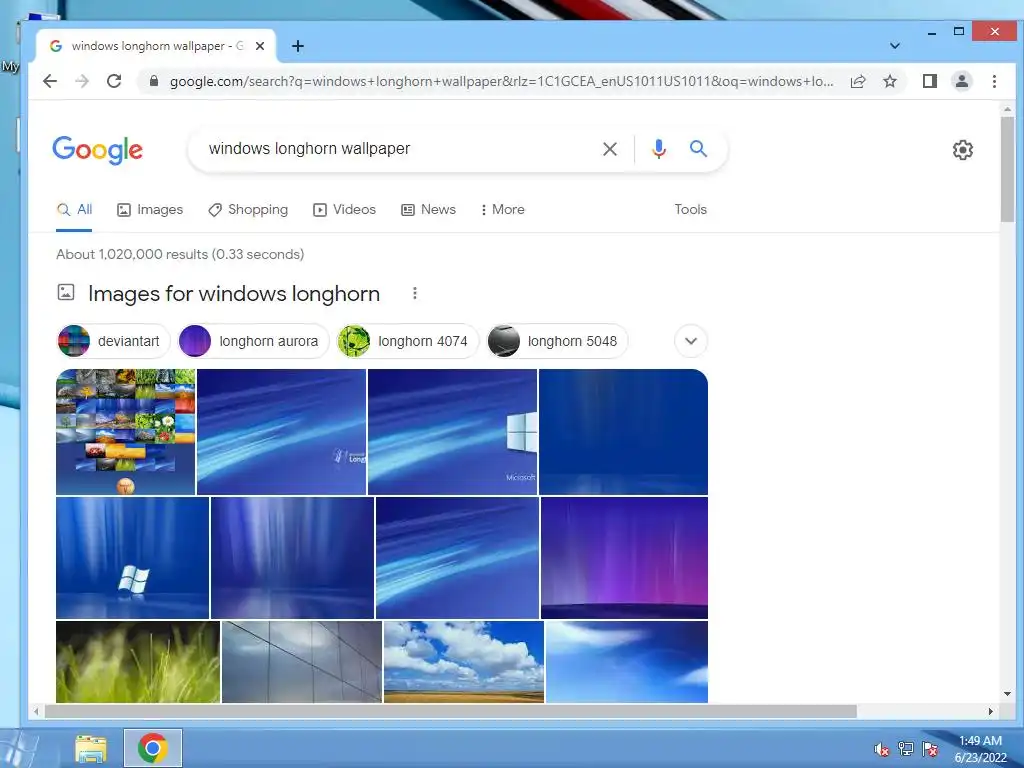Click the Windows Start button
The image size is (1024, 768).
pyautogui.click(x=18, y=748)
